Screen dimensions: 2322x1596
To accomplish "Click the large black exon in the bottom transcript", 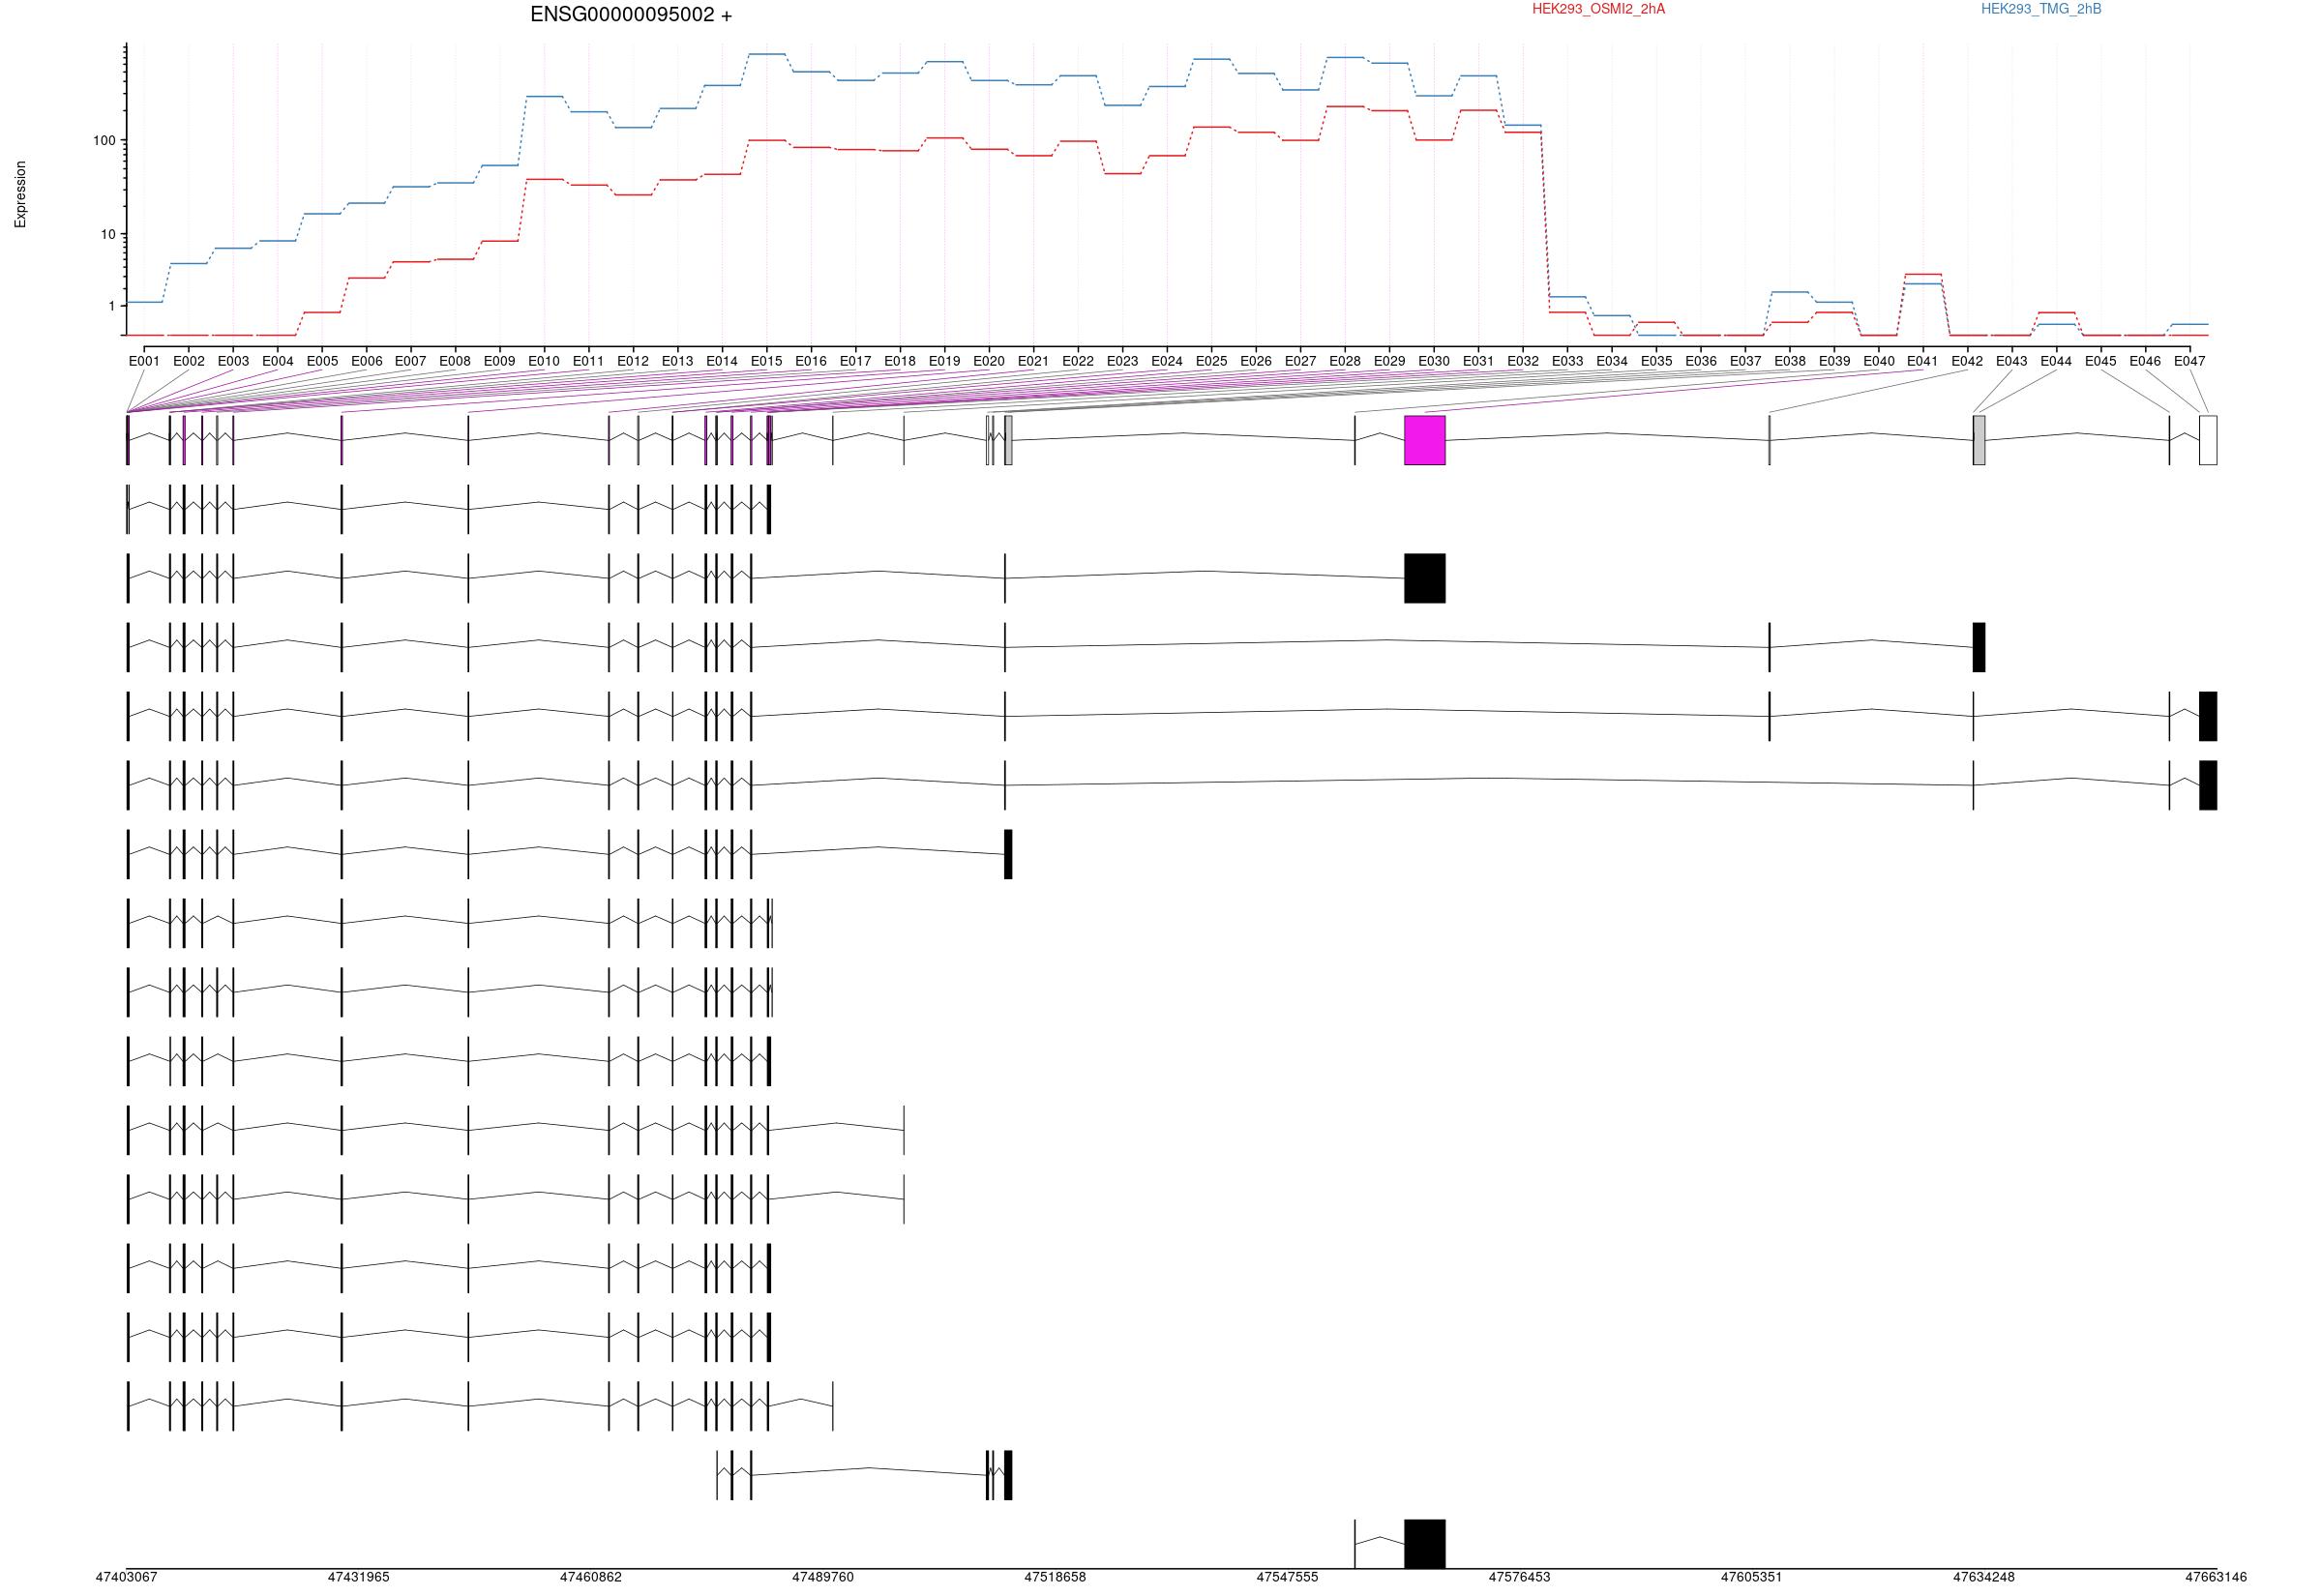I will (x=1425, y=1544).
